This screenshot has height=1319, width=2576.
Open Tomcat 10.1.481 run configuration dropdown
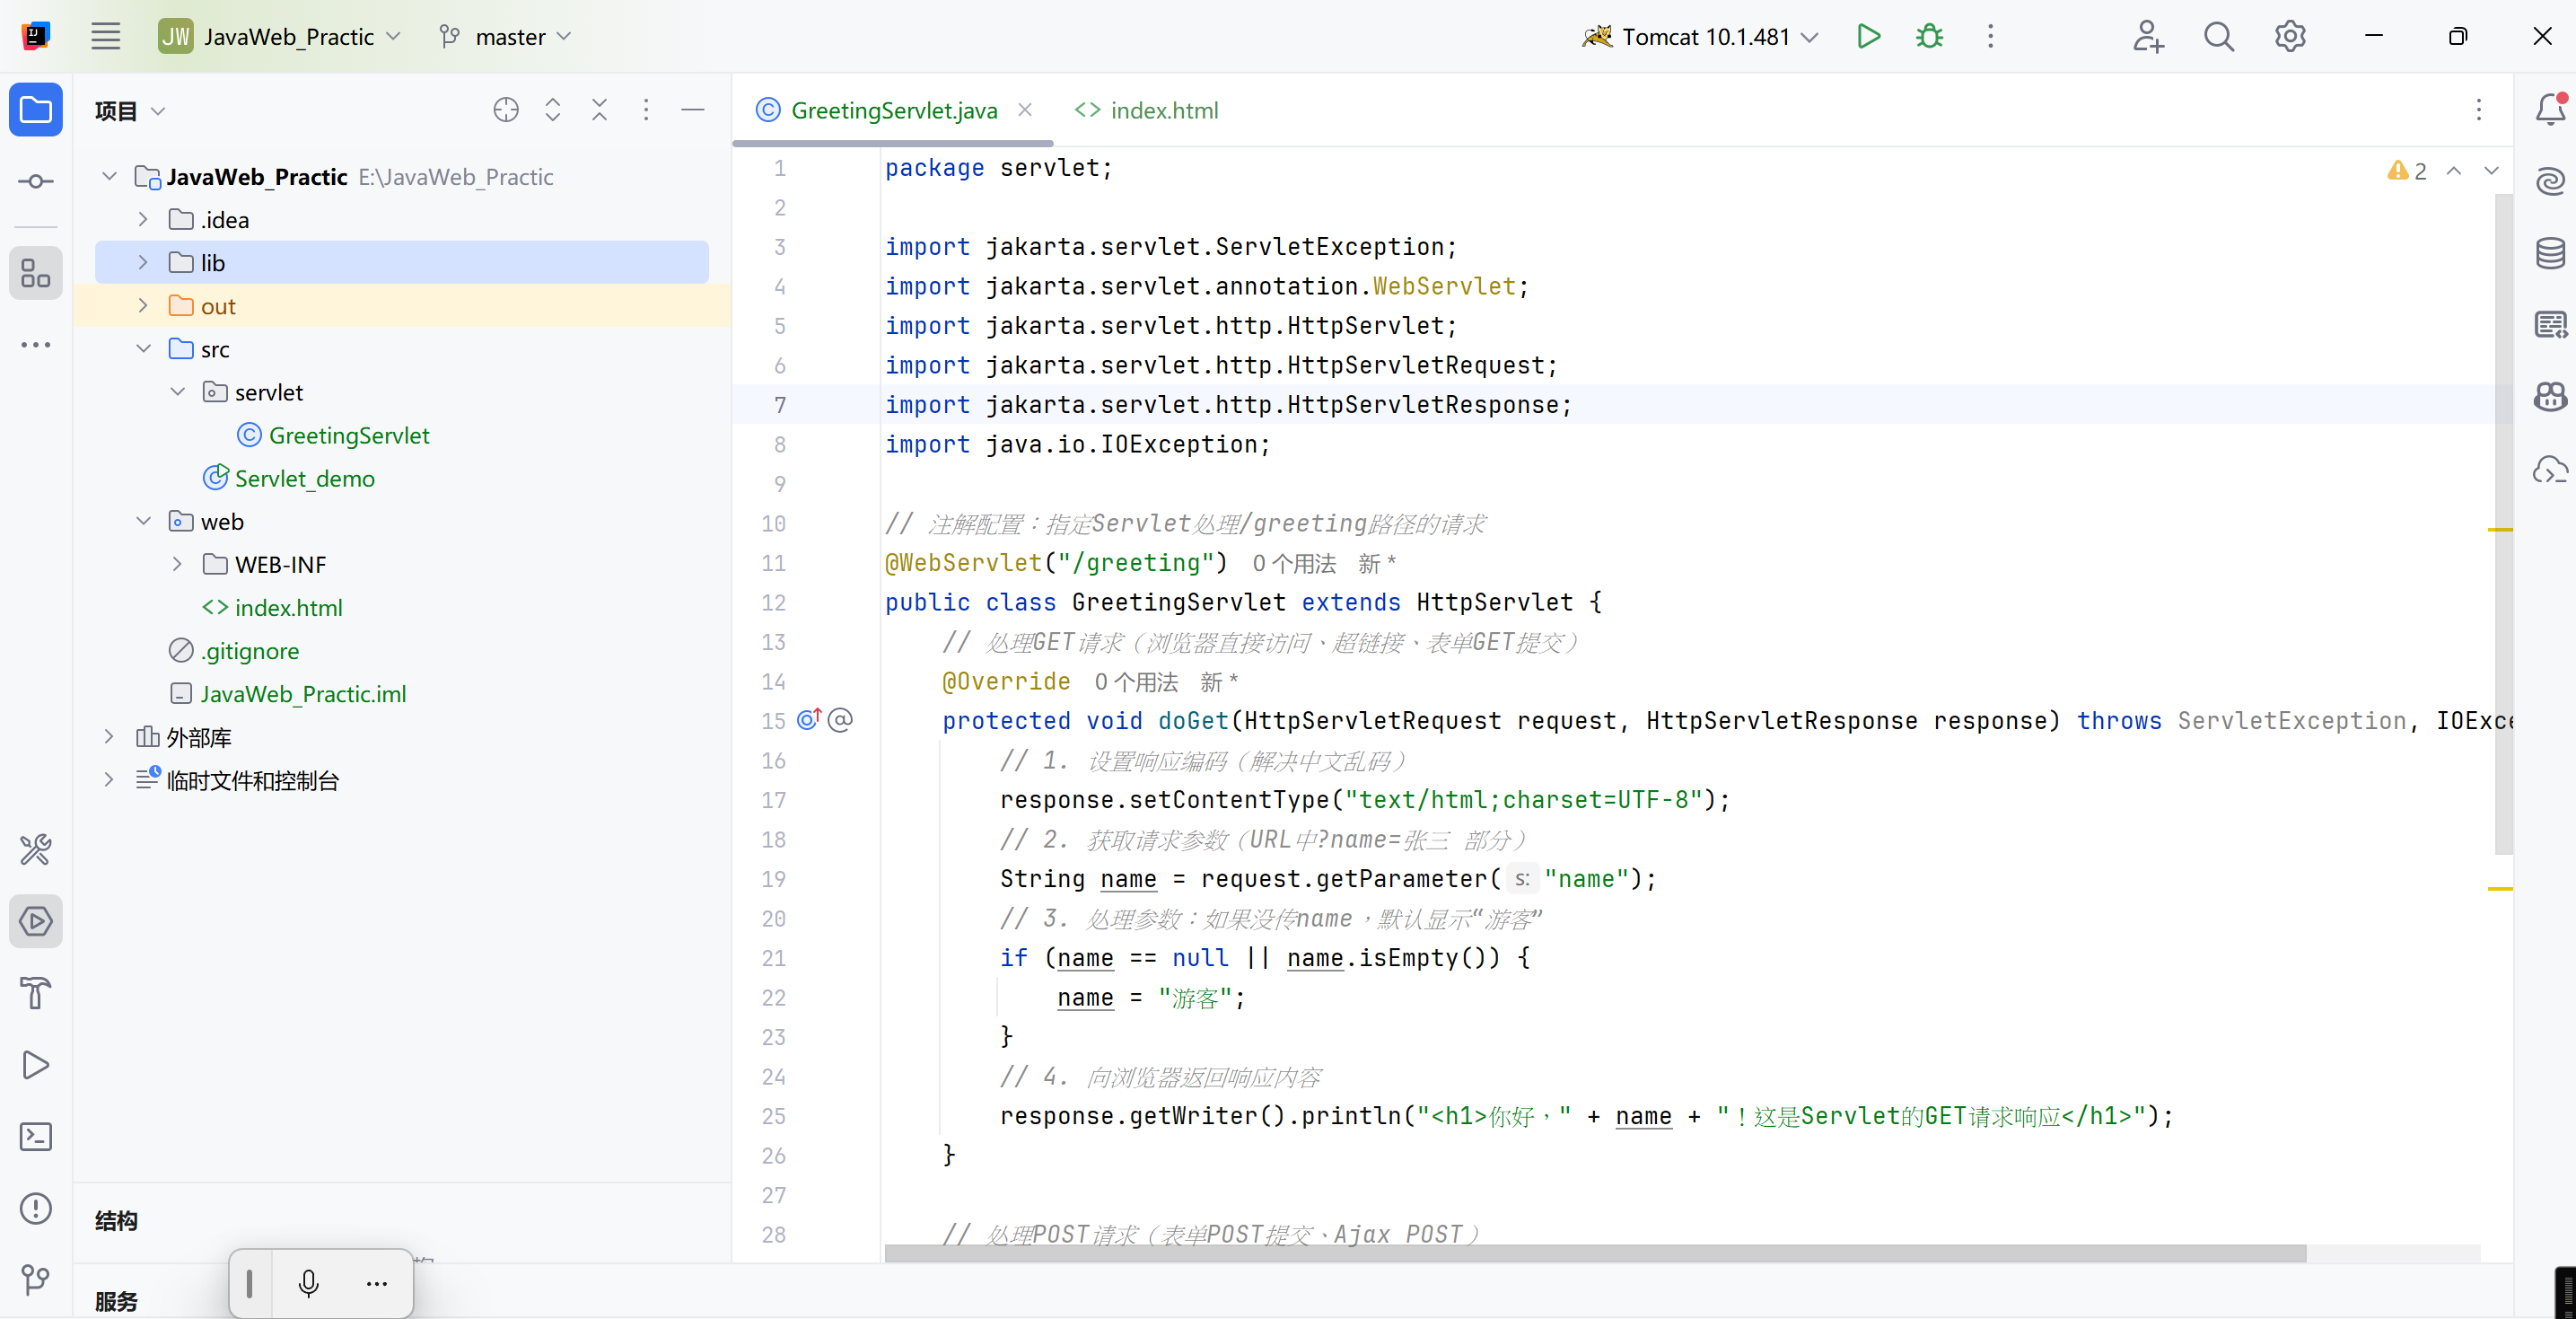pos(1700,37)
